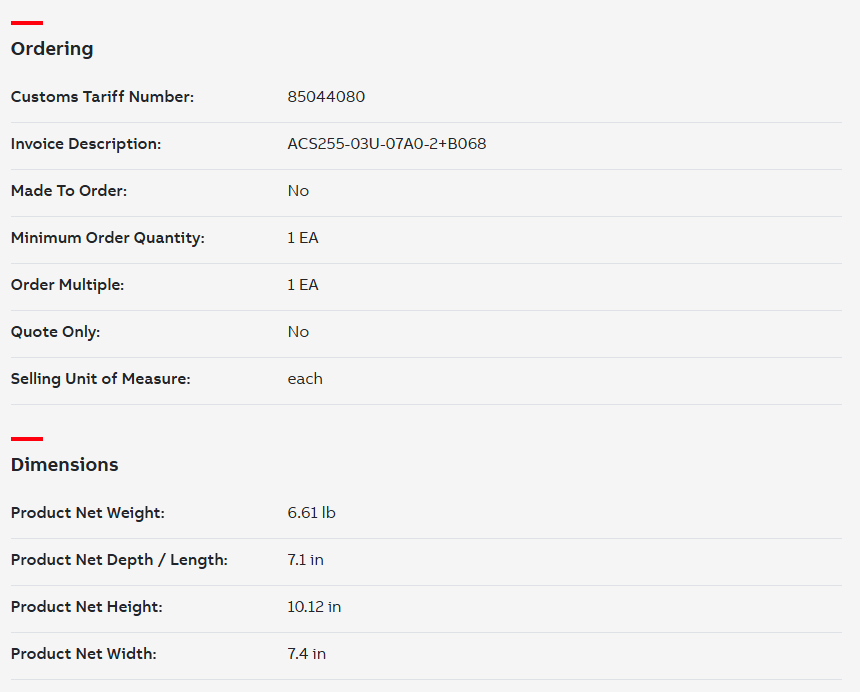Select the weight value 6.61 lb
Screen dimensions: 860x692
click(311, 513)
